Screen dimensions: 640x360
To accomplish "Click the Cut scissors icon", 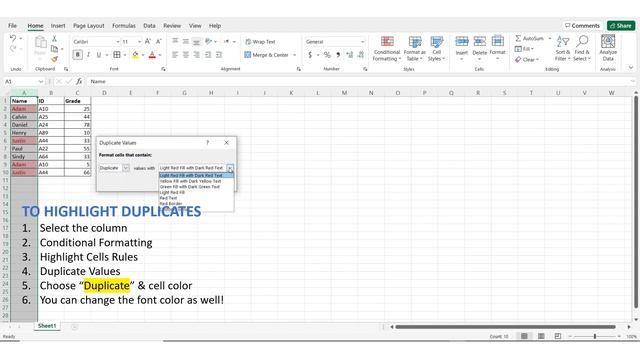I will [x=54, y=39].
